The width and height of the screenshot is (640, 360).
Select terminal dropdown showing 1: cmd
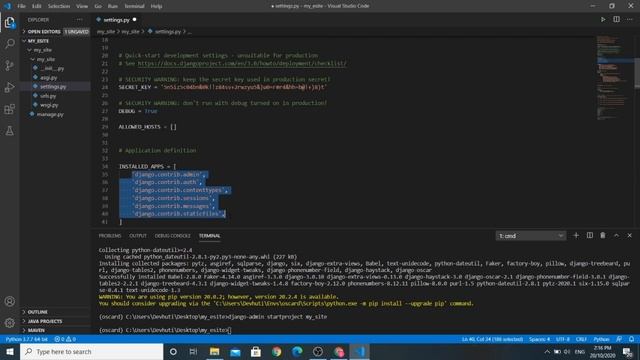click(531, 236)
